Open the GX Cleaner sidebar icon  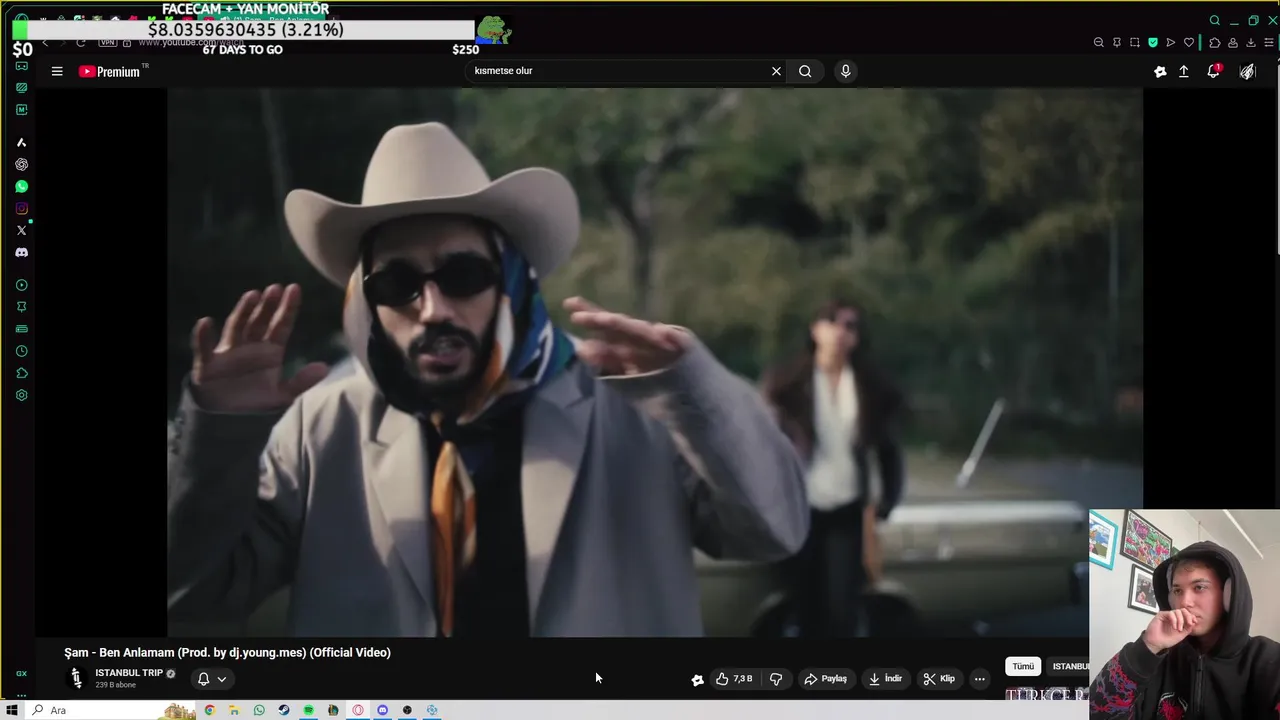point(21,87)
